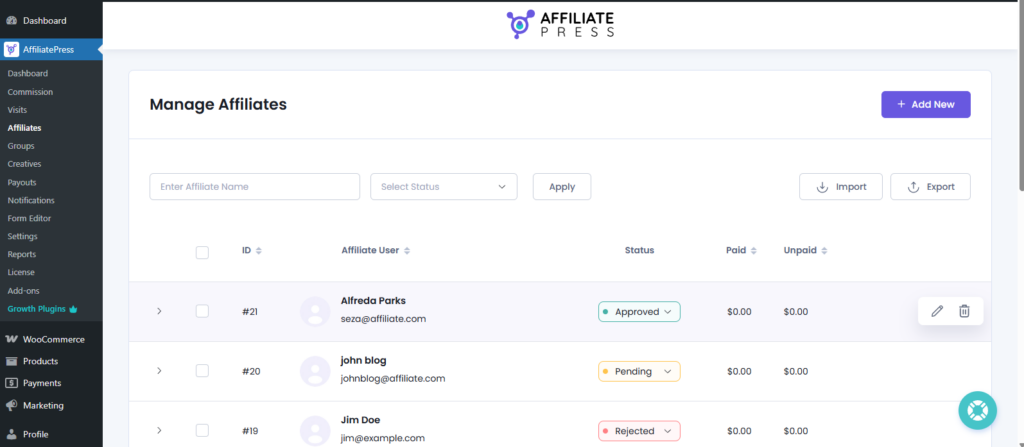Expand row details for affiliate #20
Image resolution: width=1024 pixels, height=447 pixels.
click(x=159, y=371)
